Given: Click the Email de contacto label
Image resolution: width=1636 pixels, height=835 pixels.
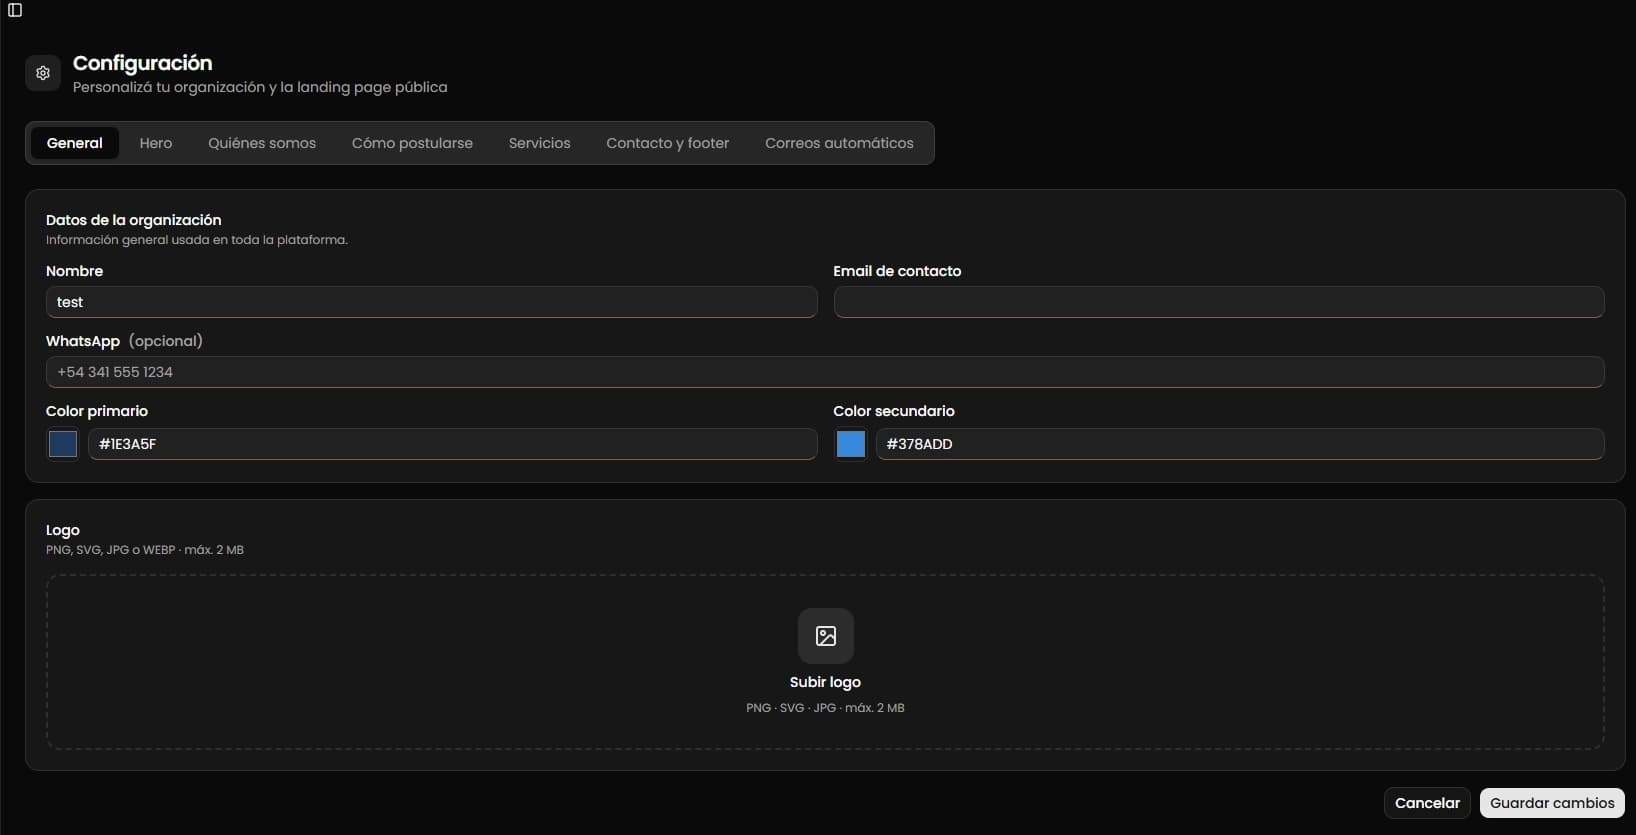Looking at the screenshot, I should click(897, 271).
